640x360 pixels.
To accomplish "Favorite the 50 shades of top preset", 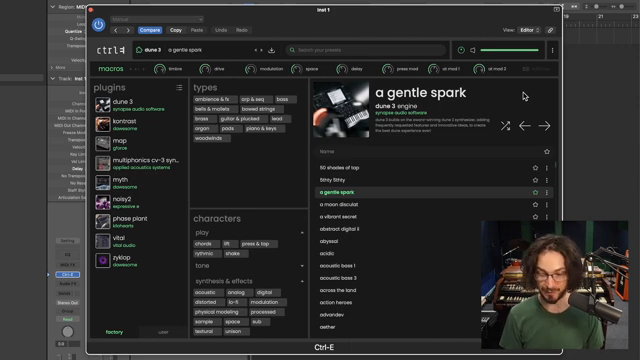I will [536, 168].
